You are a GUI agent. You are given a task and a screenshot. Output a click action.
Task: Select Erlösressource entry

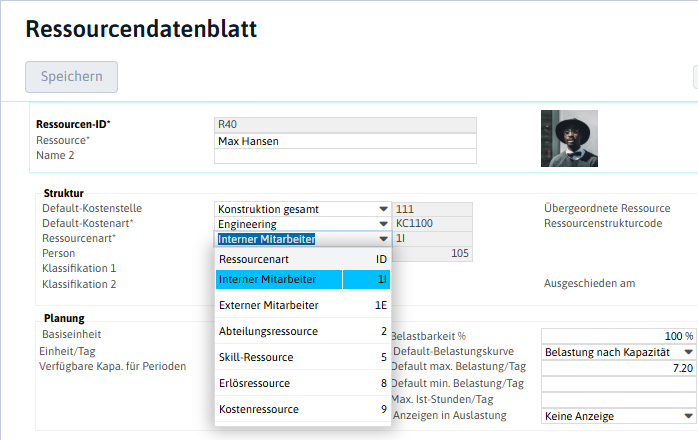(x=303, y=383)
